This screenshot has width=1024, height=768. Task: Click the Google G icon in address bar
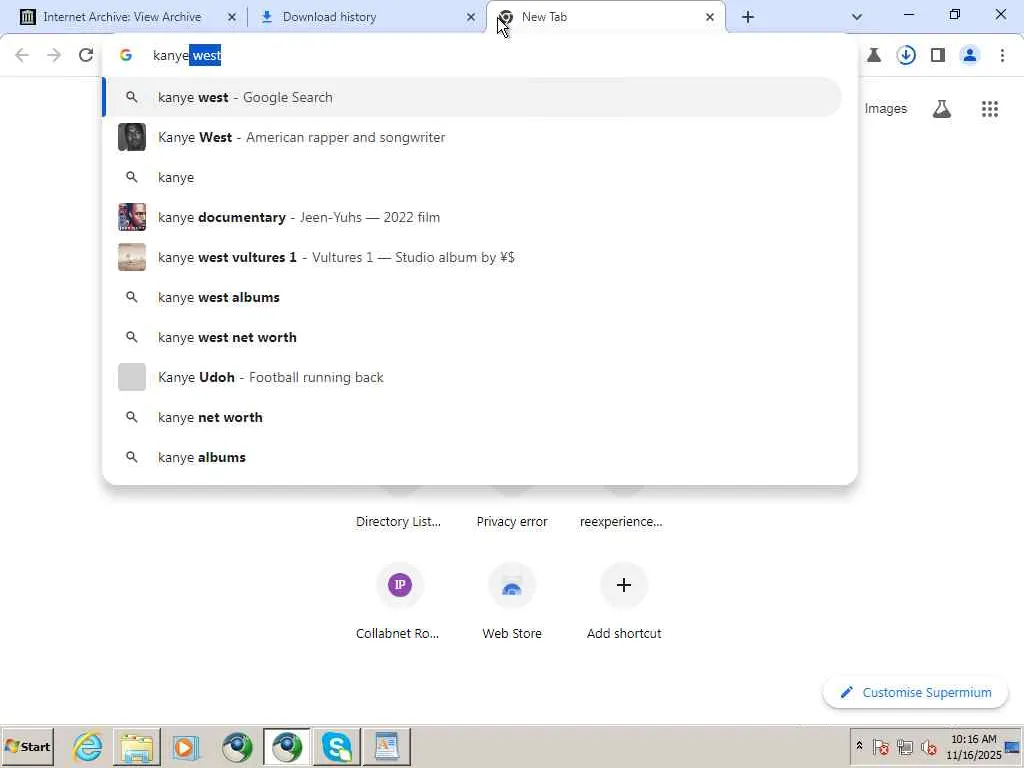tap(126, 56)
